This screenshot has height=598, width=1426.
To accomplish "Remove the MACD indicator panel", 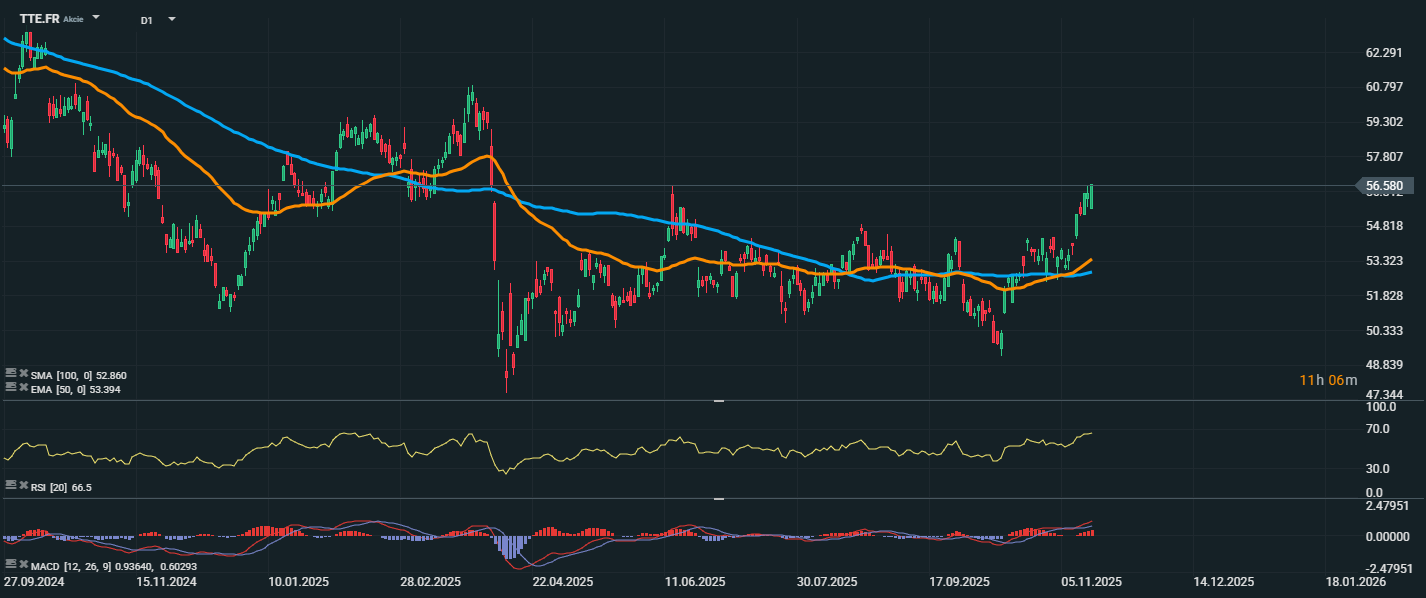I will pos(22,565).
